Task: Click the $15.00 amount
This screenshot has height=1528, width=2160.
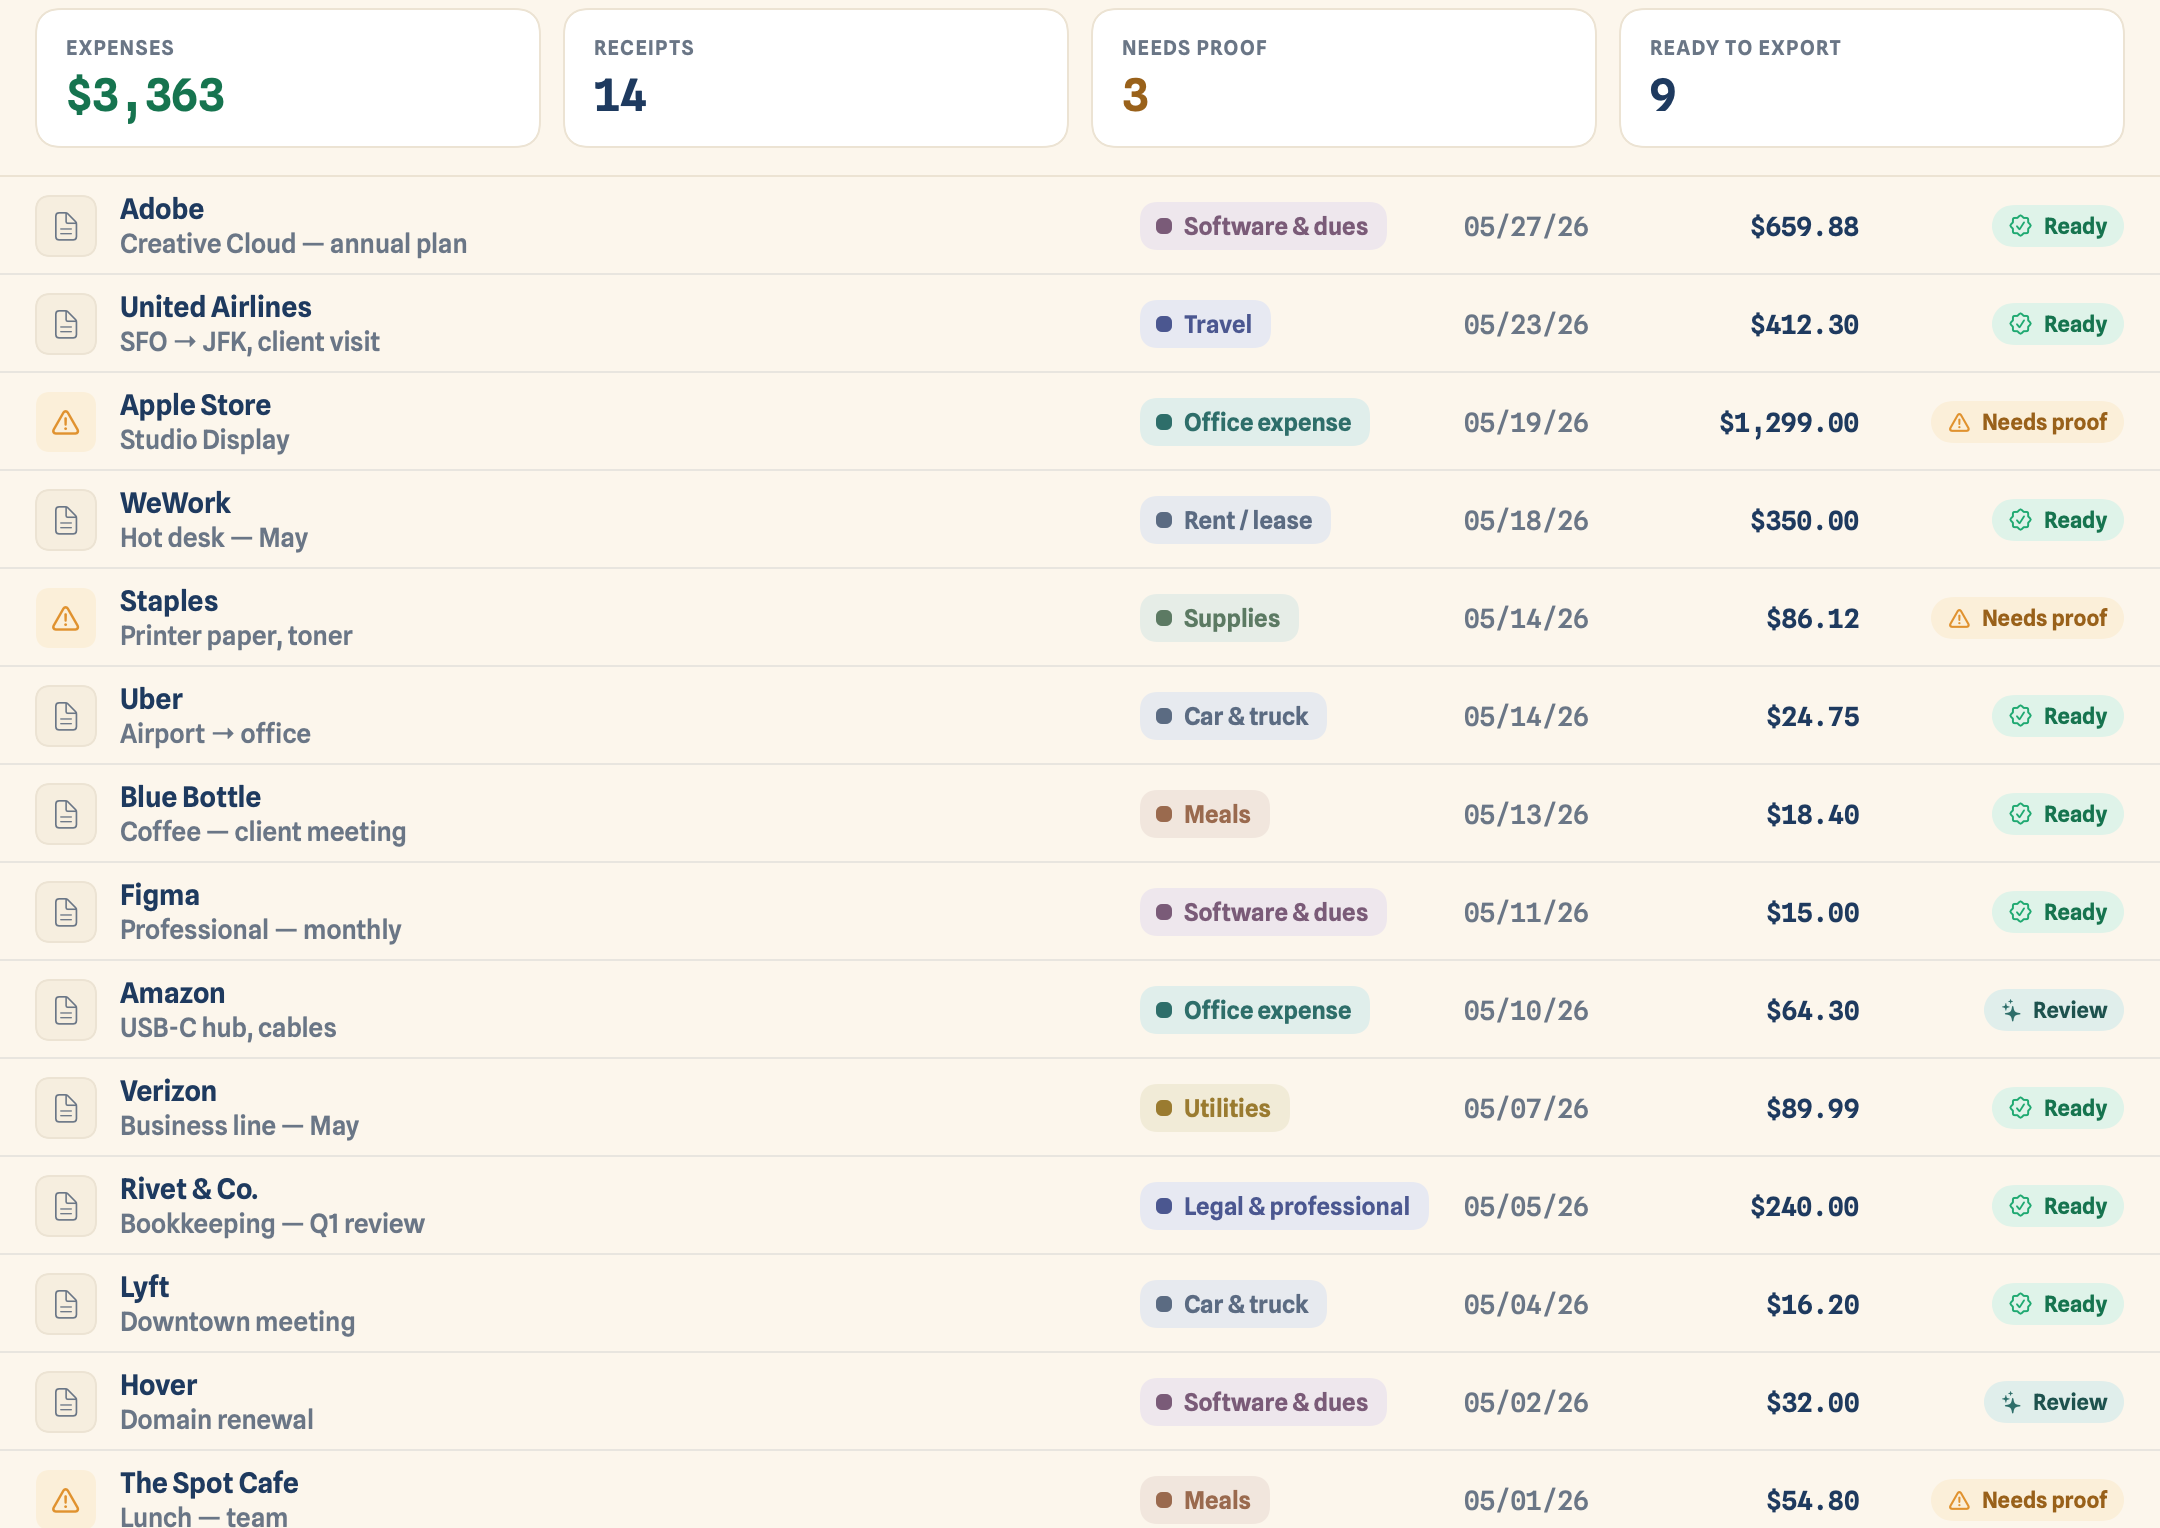Action: click(1813, 913)
